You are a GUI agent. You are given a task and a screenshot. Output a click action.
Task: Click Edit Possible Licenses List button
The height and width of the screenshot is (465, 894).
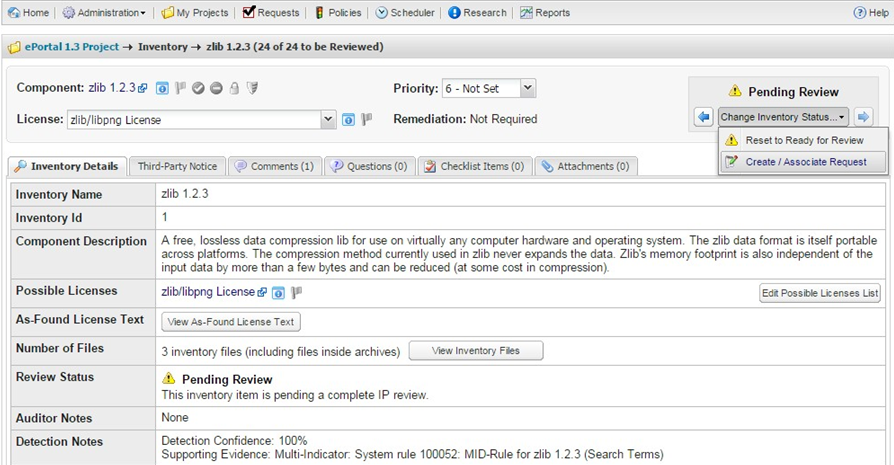[x=819, y=293]
